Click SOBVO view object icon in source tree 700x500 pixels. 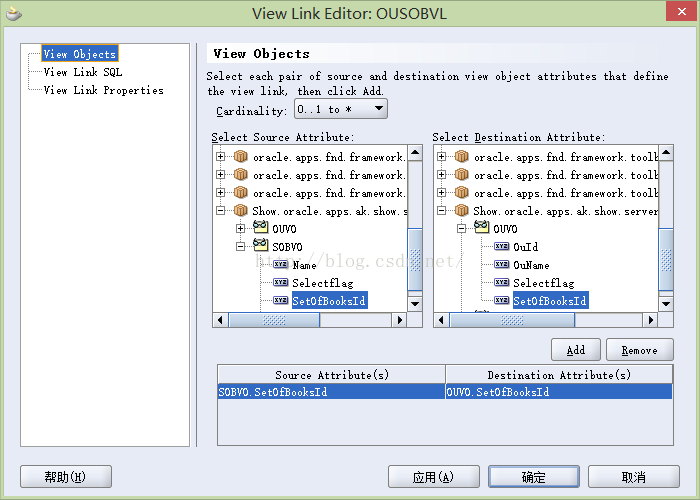261,245
